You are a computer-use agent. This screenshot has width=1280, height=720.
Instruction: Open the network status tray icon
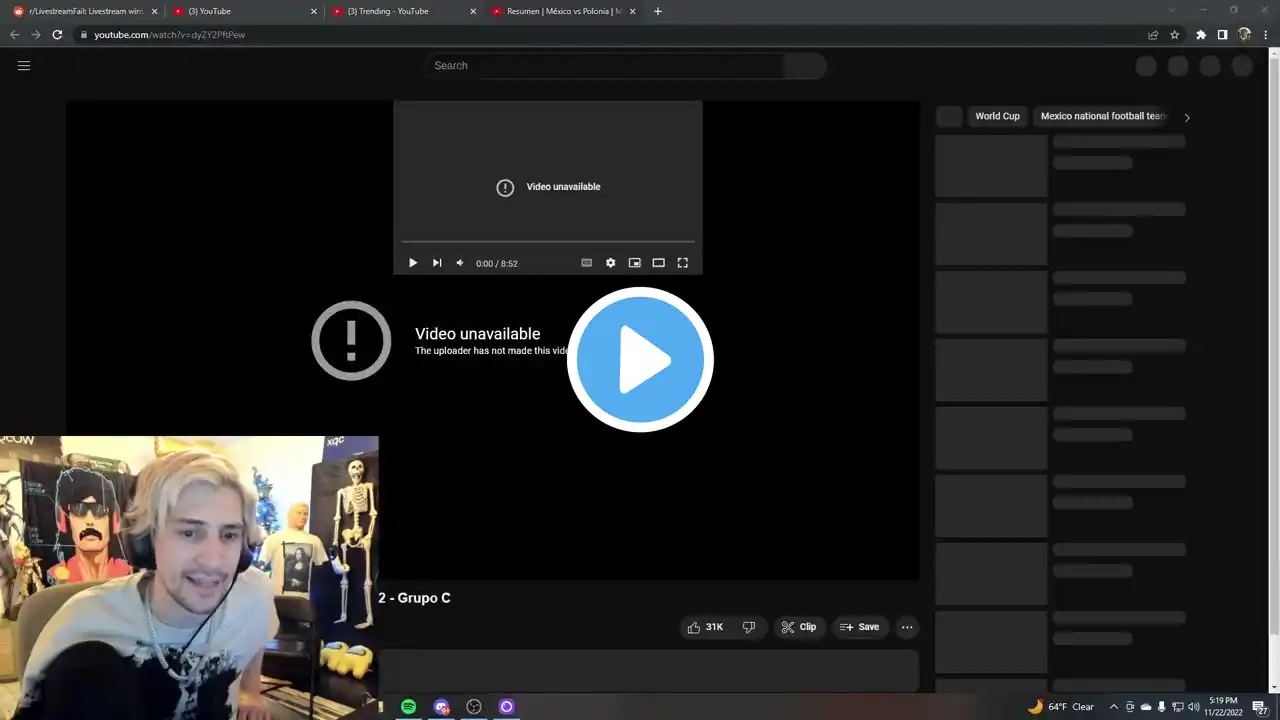tap(1177, 707)
